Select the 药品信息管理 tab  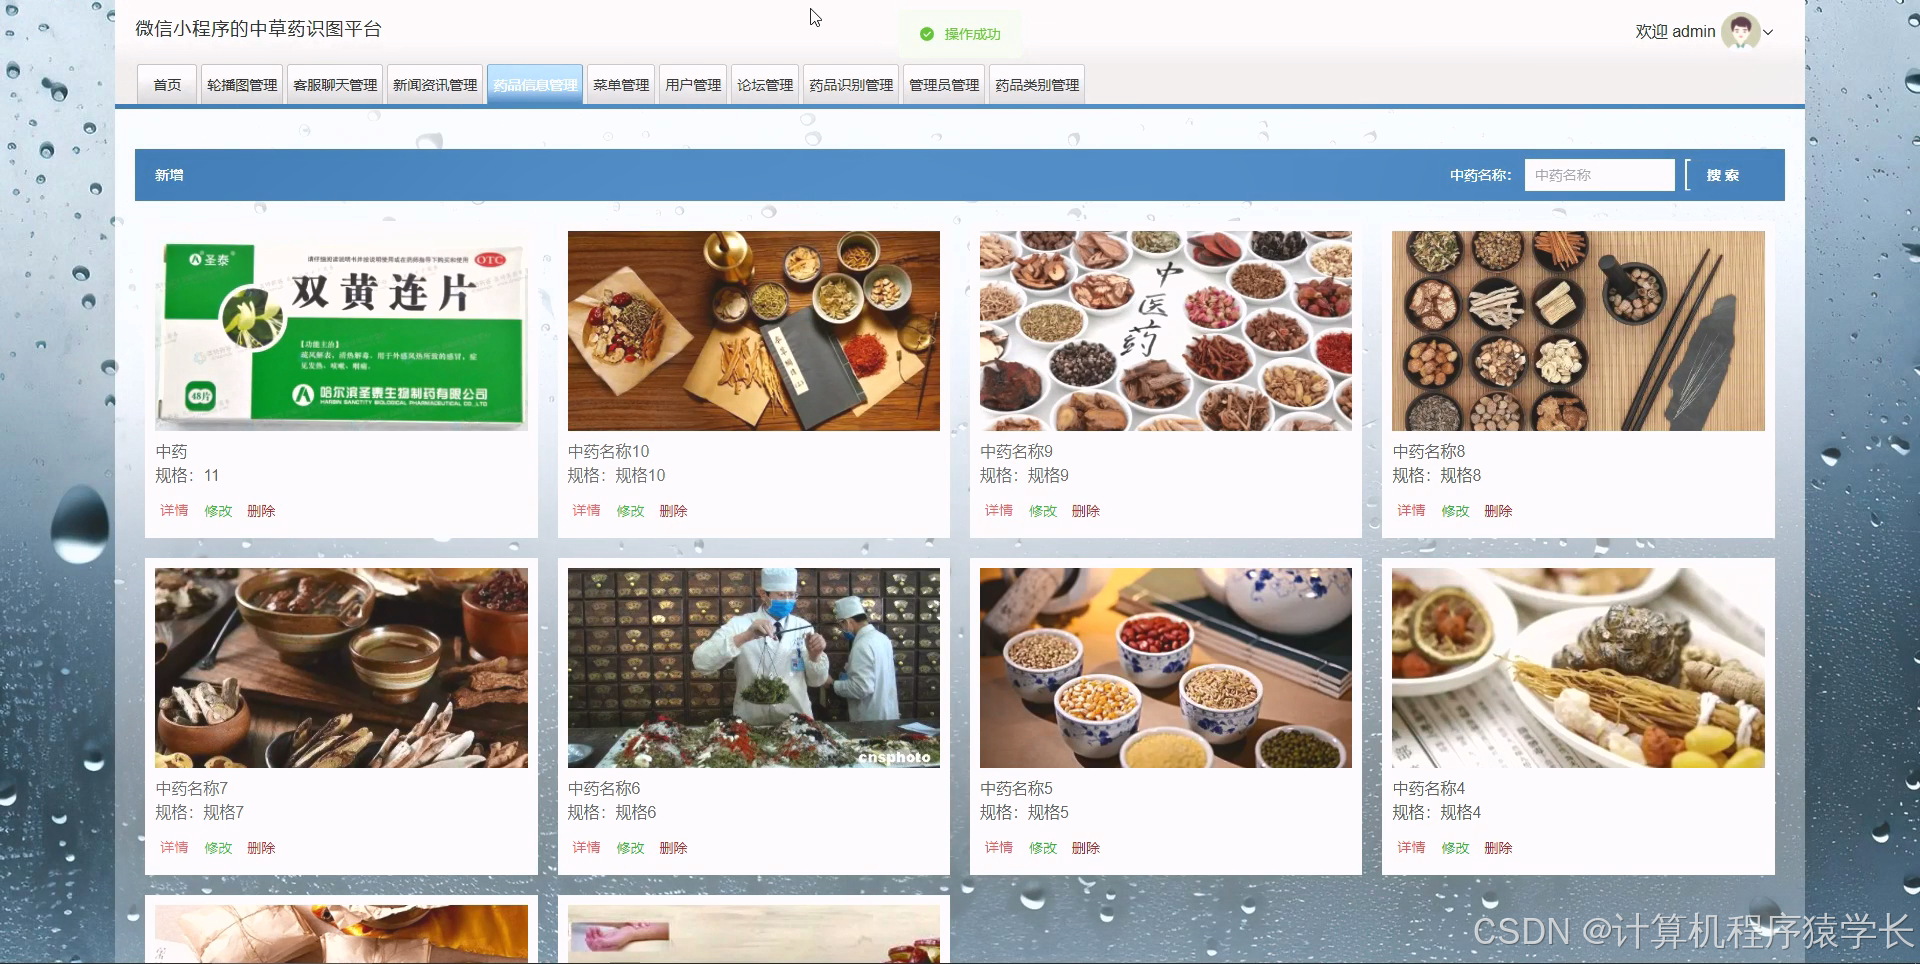point(535,85)
